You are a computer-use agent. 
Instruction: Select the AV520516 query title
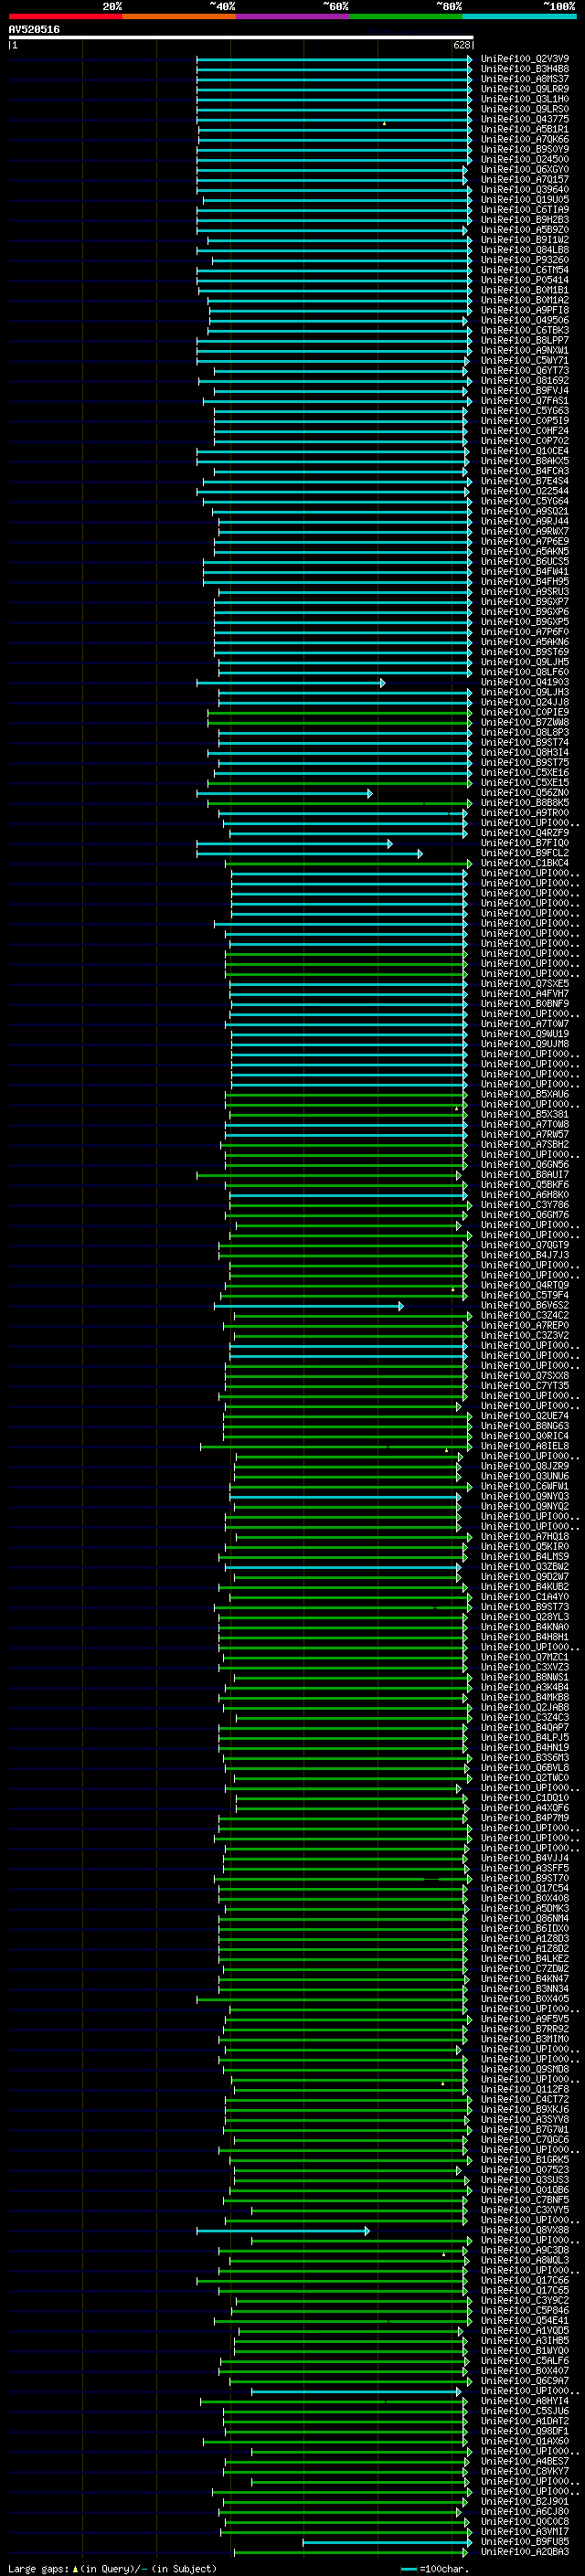[x=34, y=30]
